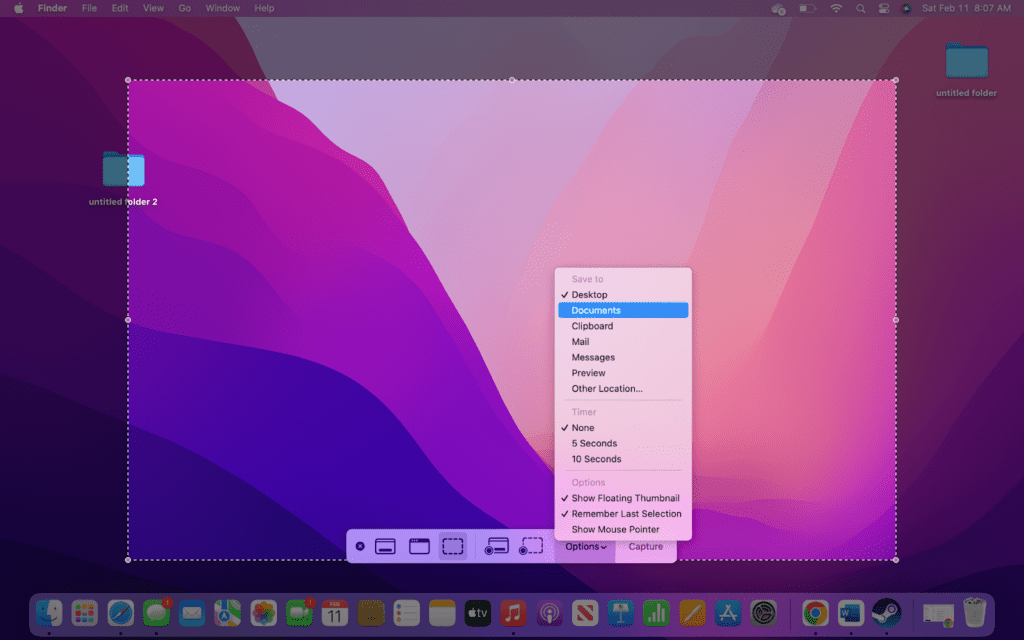Dismiss the screenshot toolbar via the X icon
The width and height of the screenshot is (1024, 640).
click(360, 546)
